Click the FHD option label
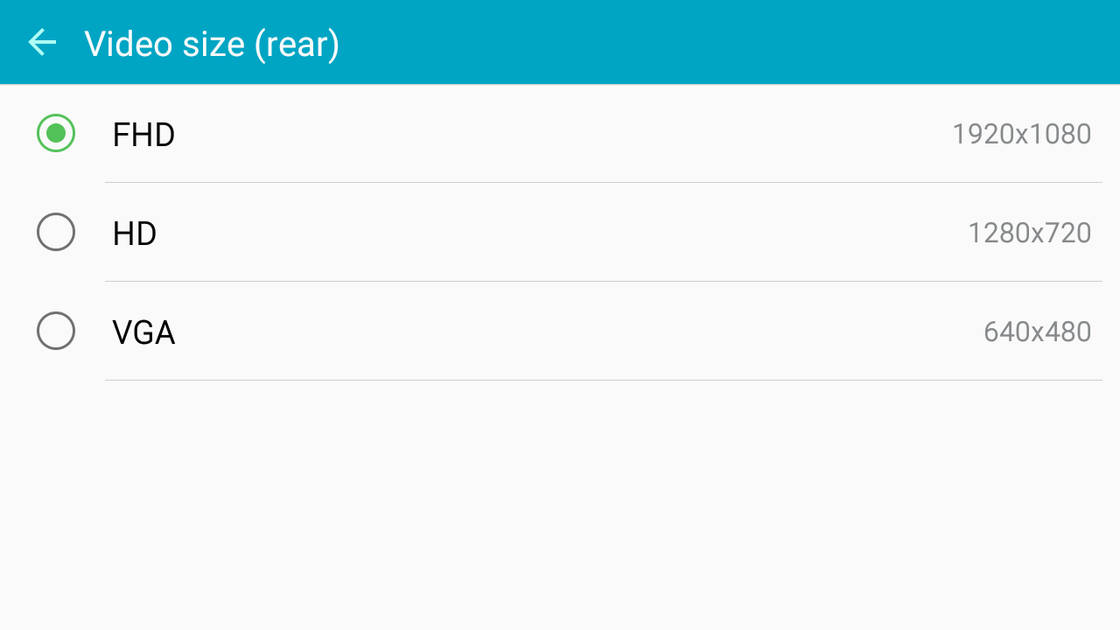 pos(144,134)
